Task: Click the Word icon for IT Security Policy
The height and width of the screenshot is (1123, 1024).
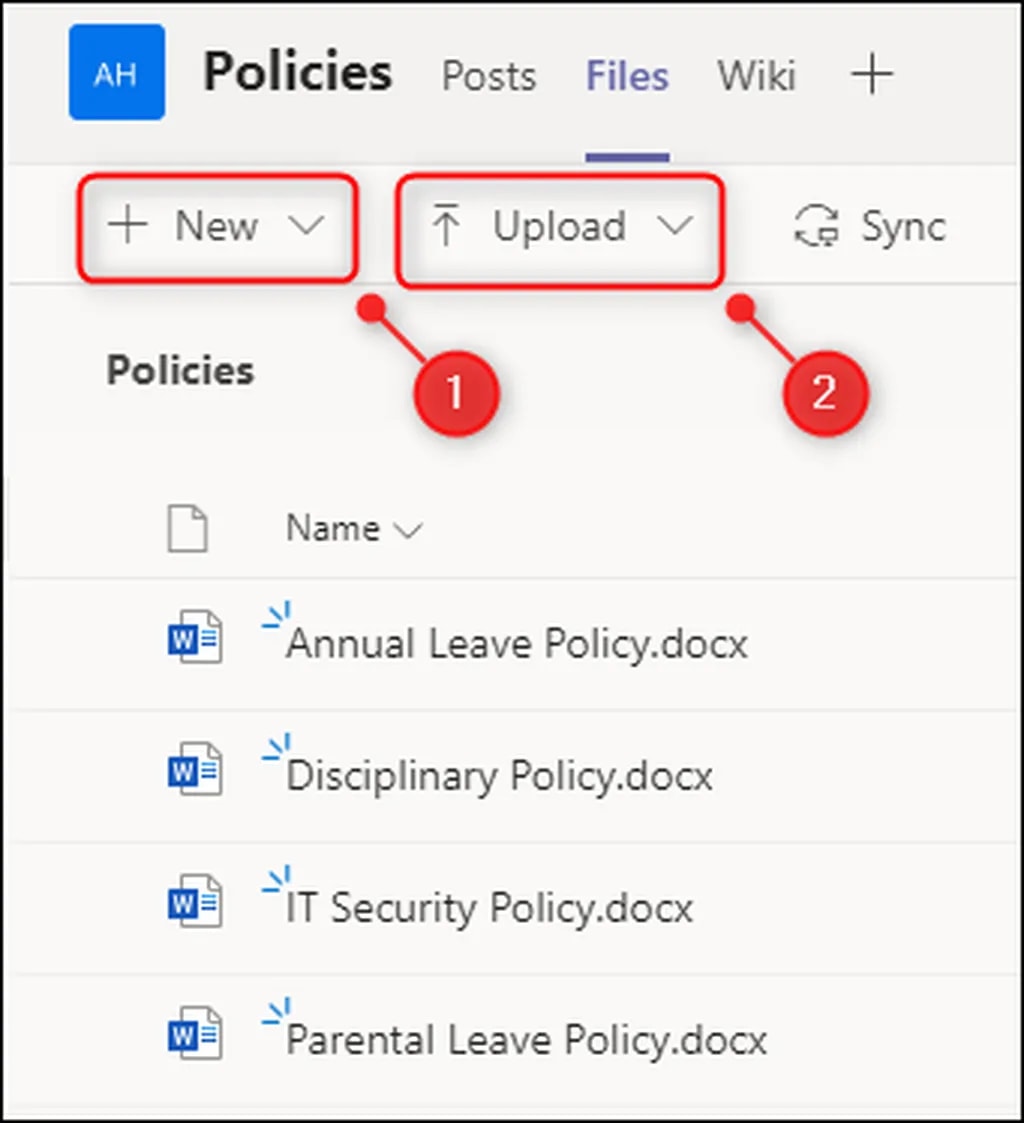Action: (194, 903)
